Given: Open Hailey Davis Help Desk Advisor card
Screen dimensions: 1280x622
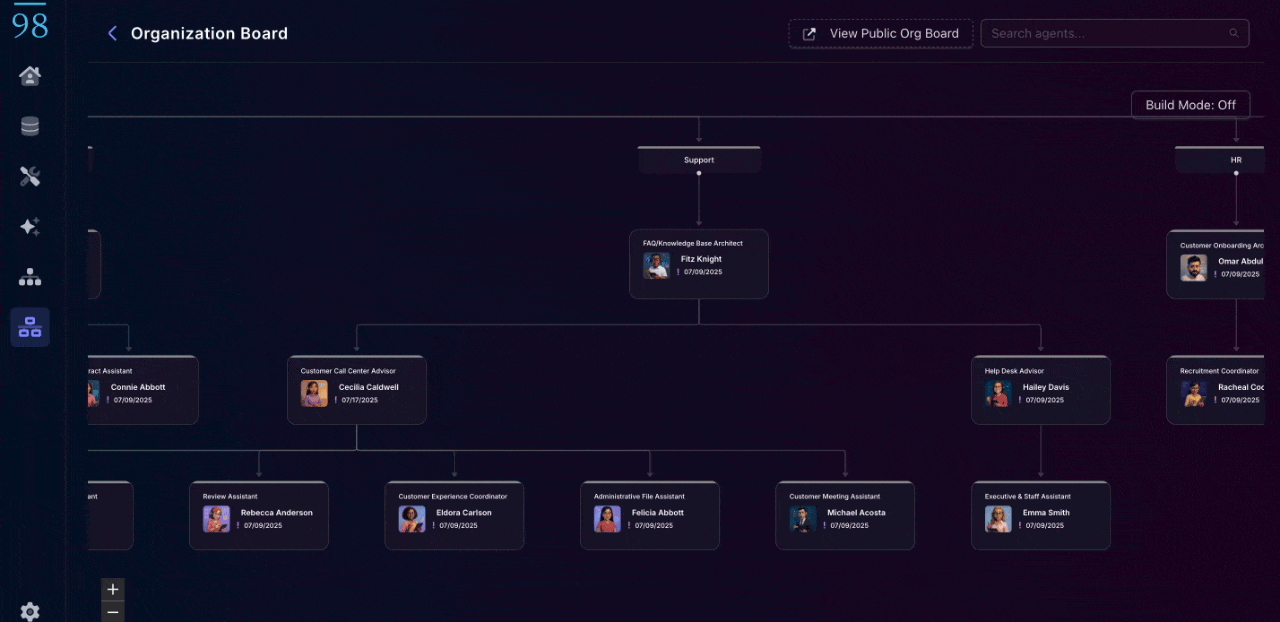Looking at the screenshot, I should [1040, 390].
